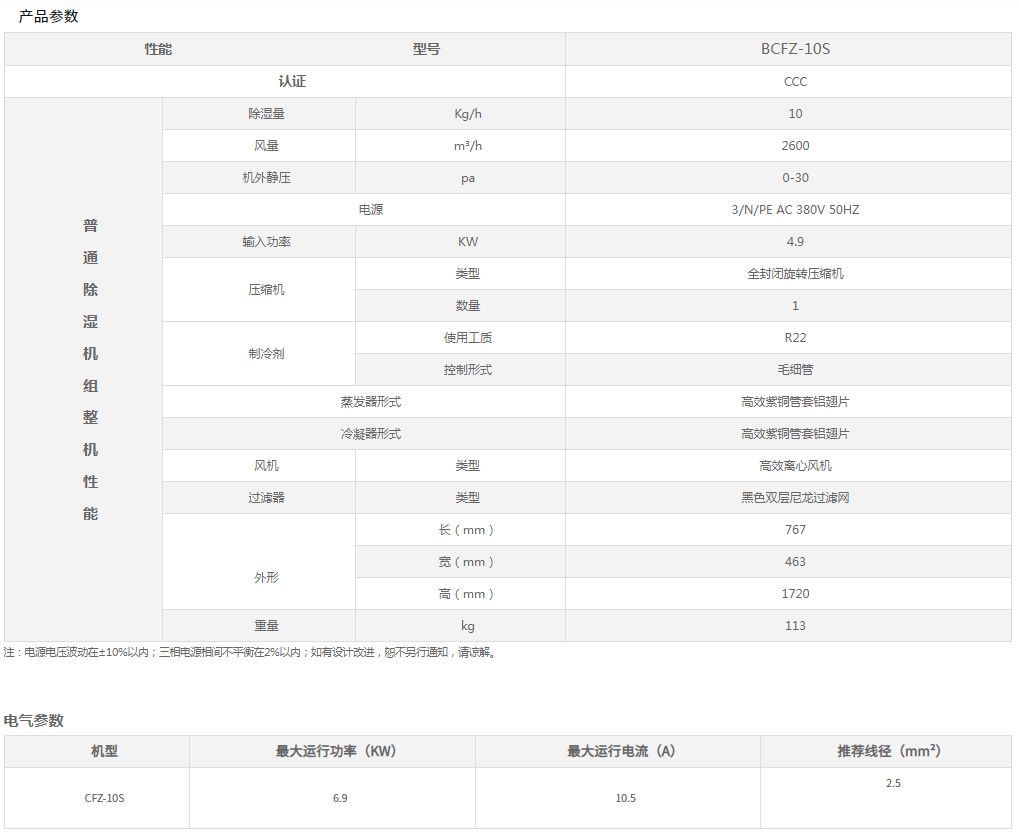Click the max running current value 10.5
Viewport: 1019px width, 836px height.
[625, 798]
